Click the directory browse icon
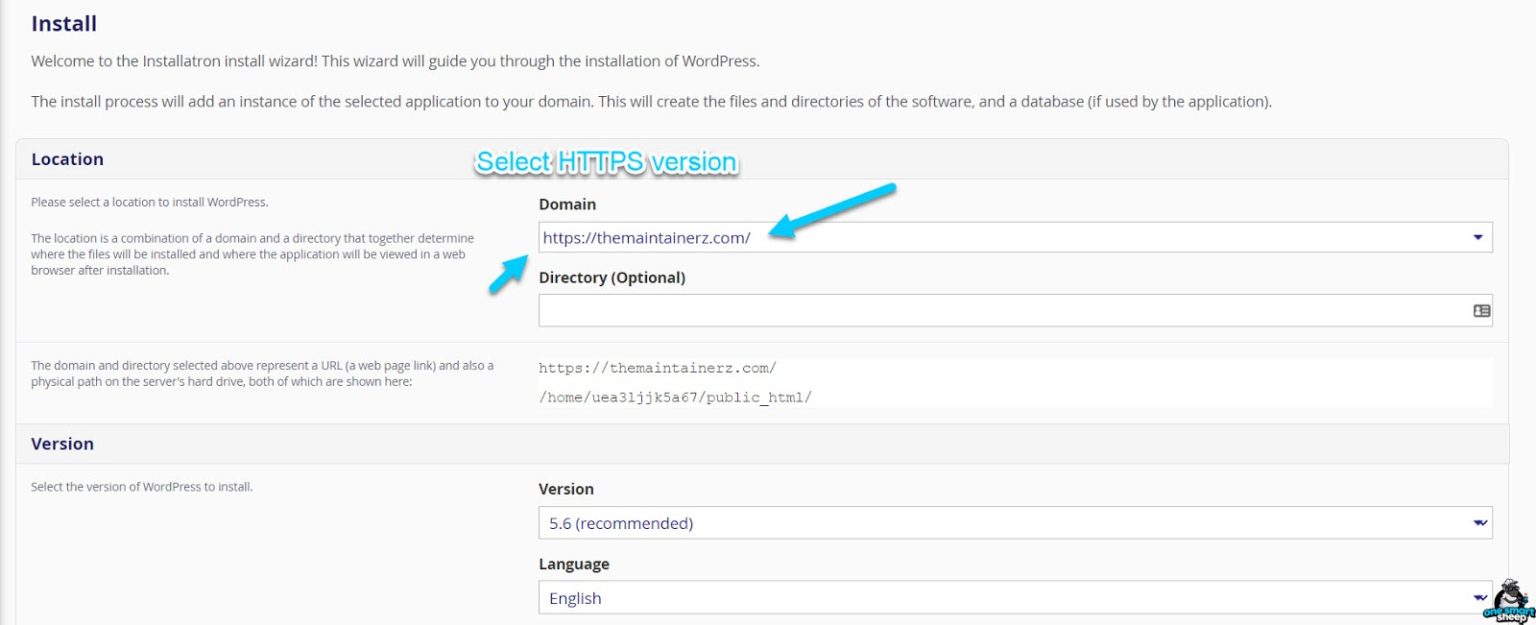The height and width of the screenshot is (625, 1536). [x=1481, y=311]
